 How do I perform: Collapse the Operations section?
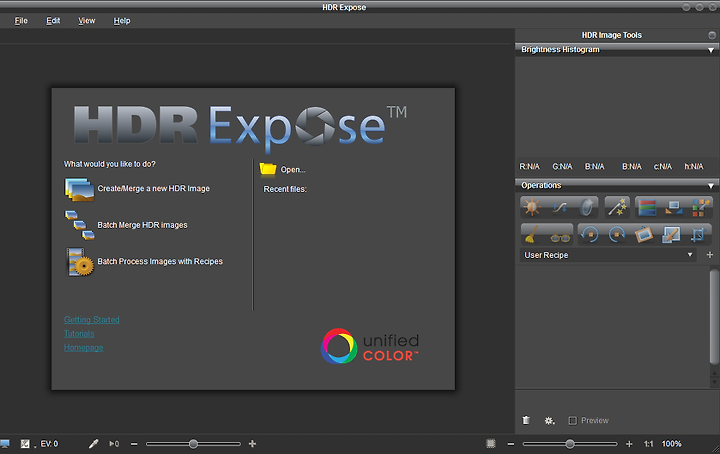click(x=710, y=186)
